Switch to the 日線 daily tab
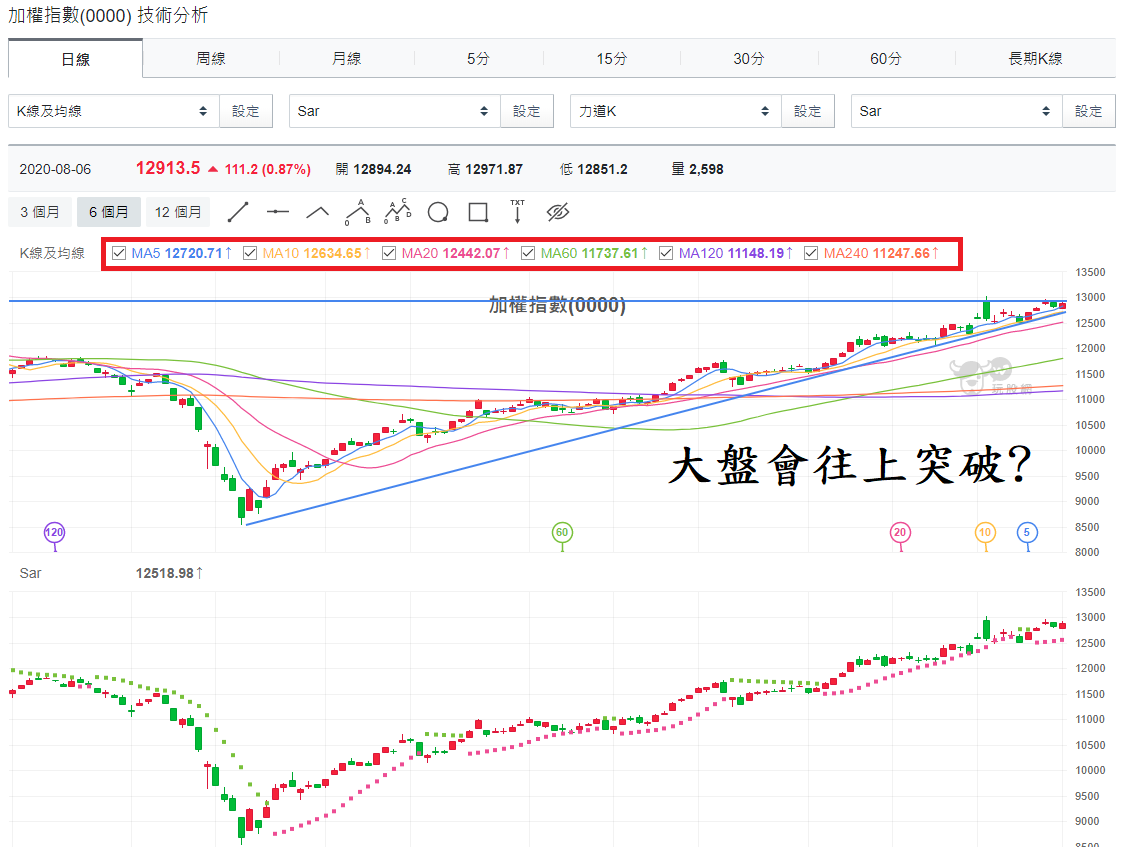Viewport: 1126px width, 847px height. 75,59
